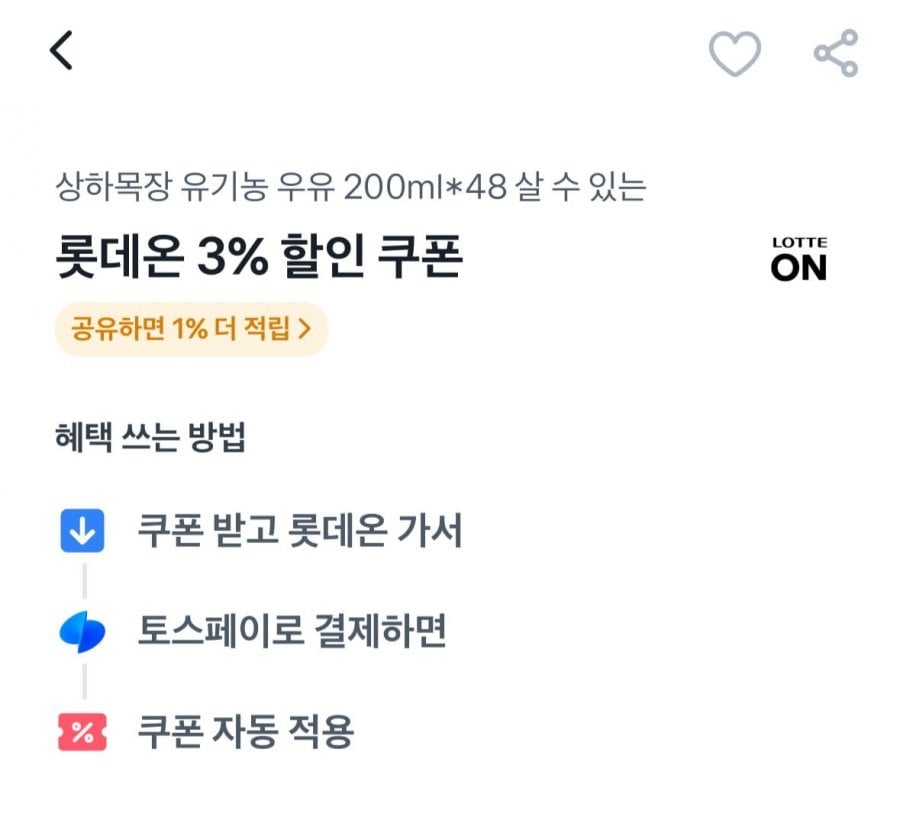The image size is (900, 823).
Task: Tap the blue download arrow icon
Action: point(82,532)
